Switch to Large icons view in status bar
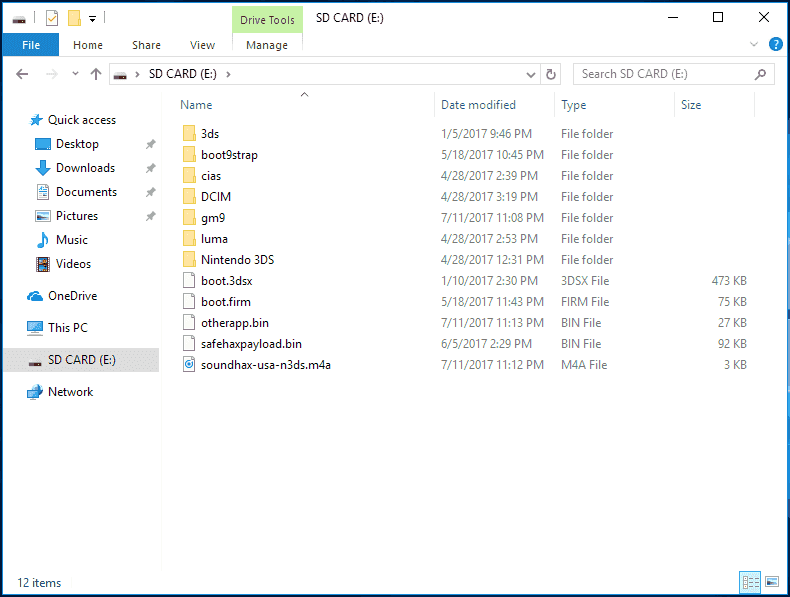790x597 pixels. pos(772,582)
